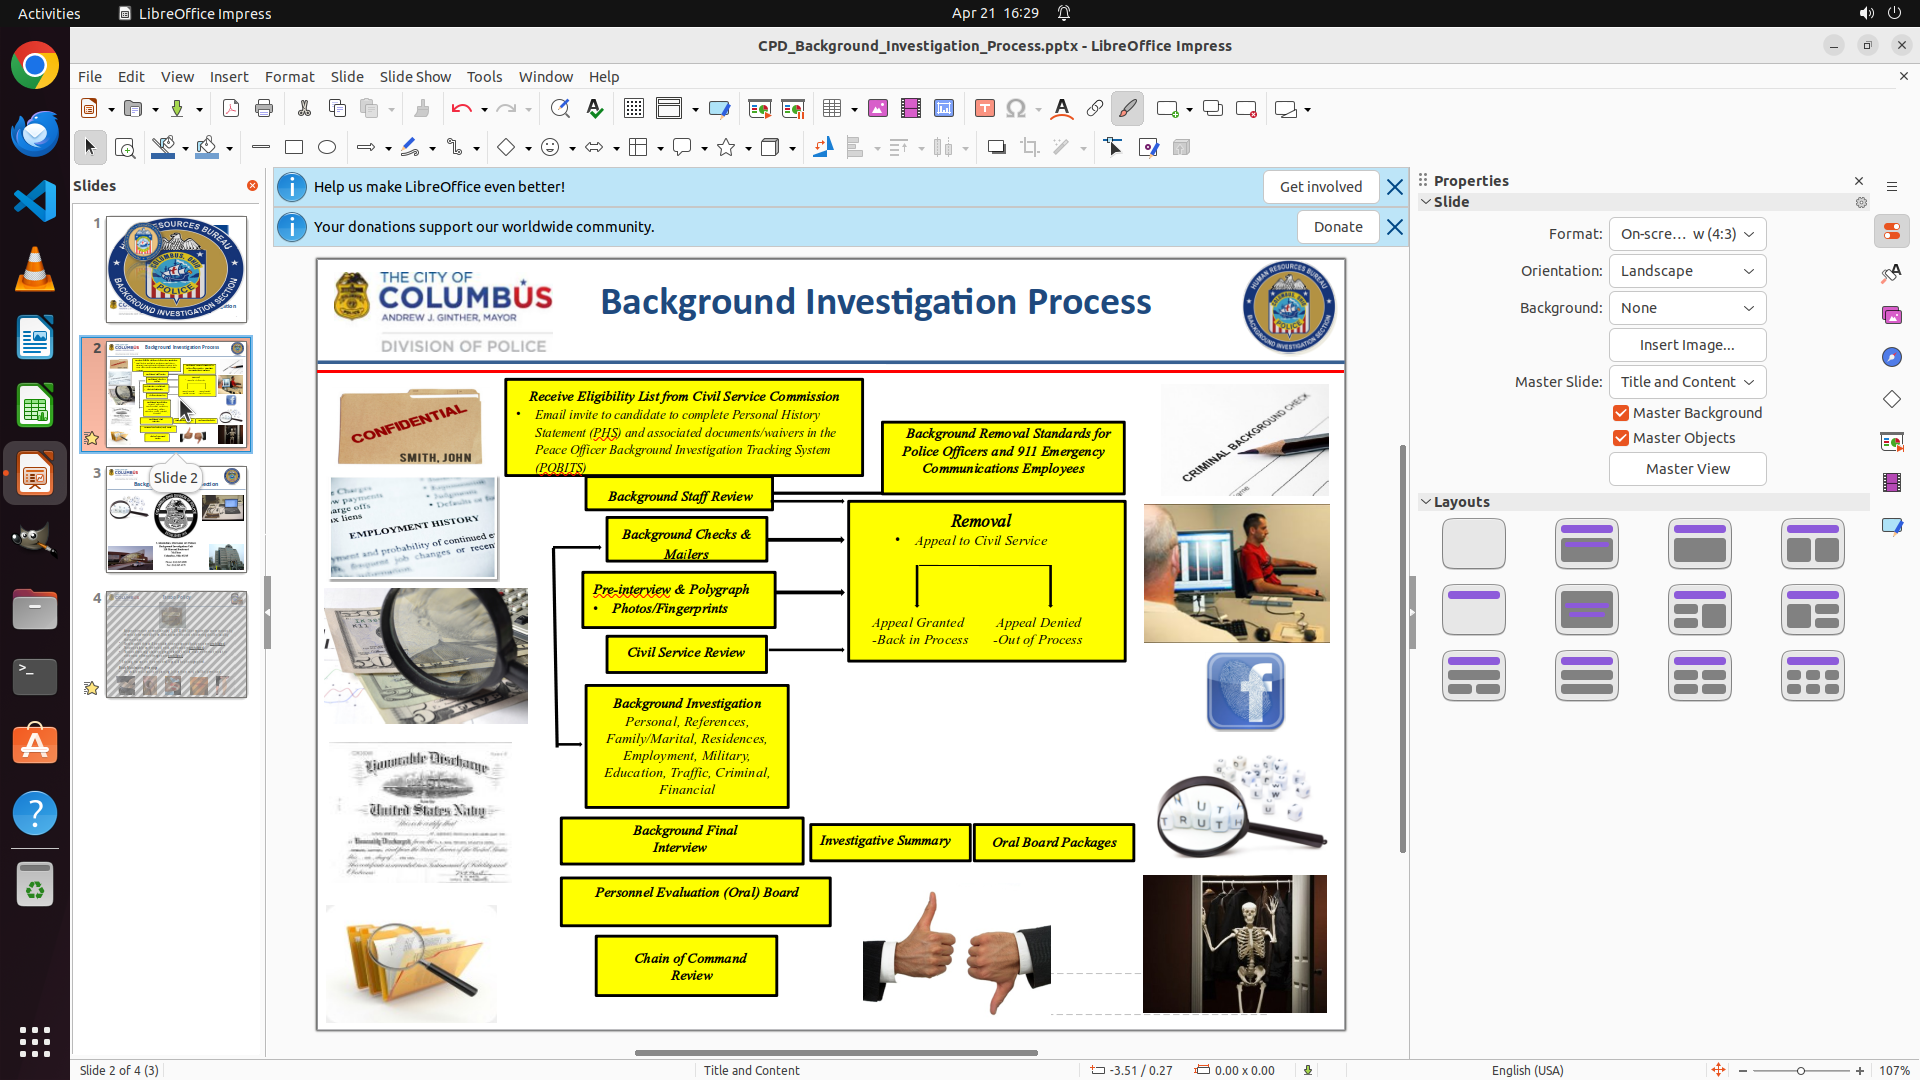Click the Master View button
The image size is (1920, 1080).
[1687, 469]
